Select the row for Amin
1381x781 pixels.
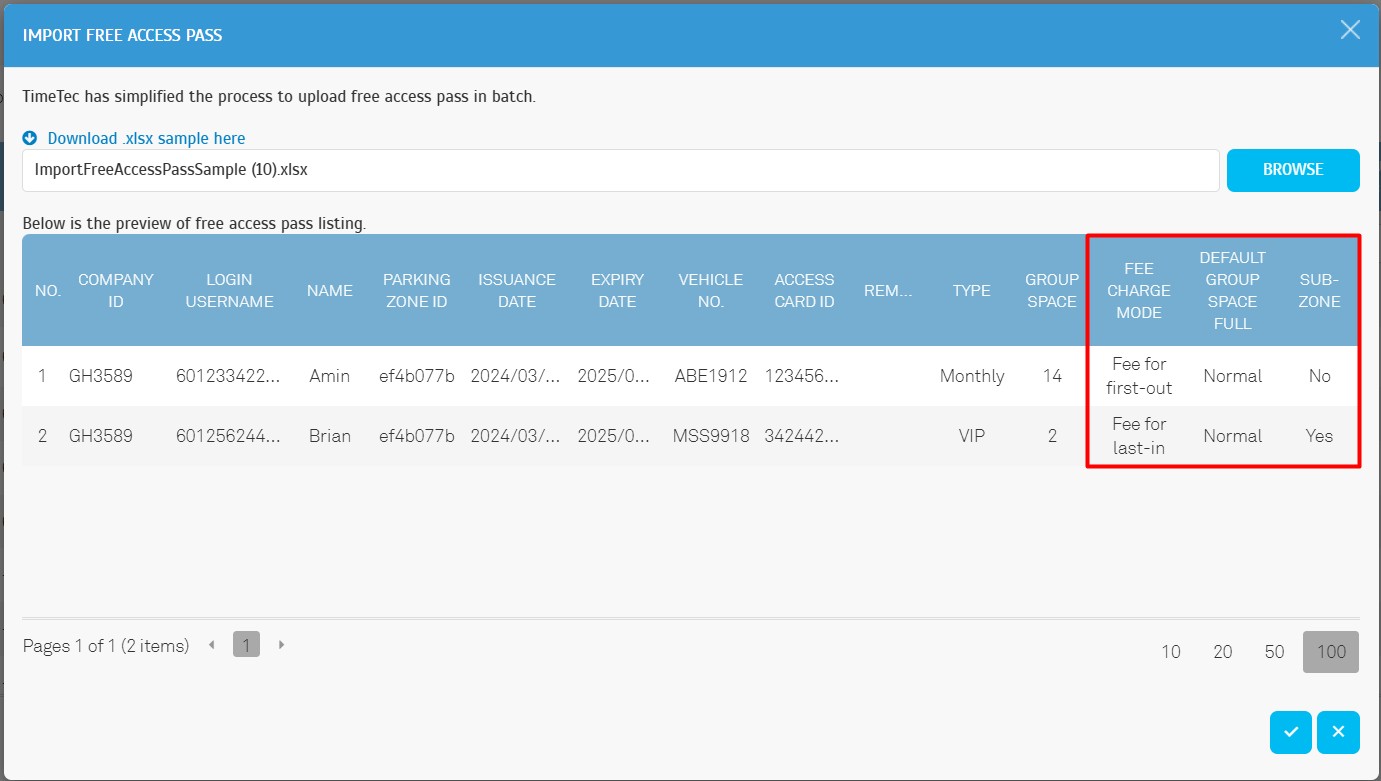[329, 376]
